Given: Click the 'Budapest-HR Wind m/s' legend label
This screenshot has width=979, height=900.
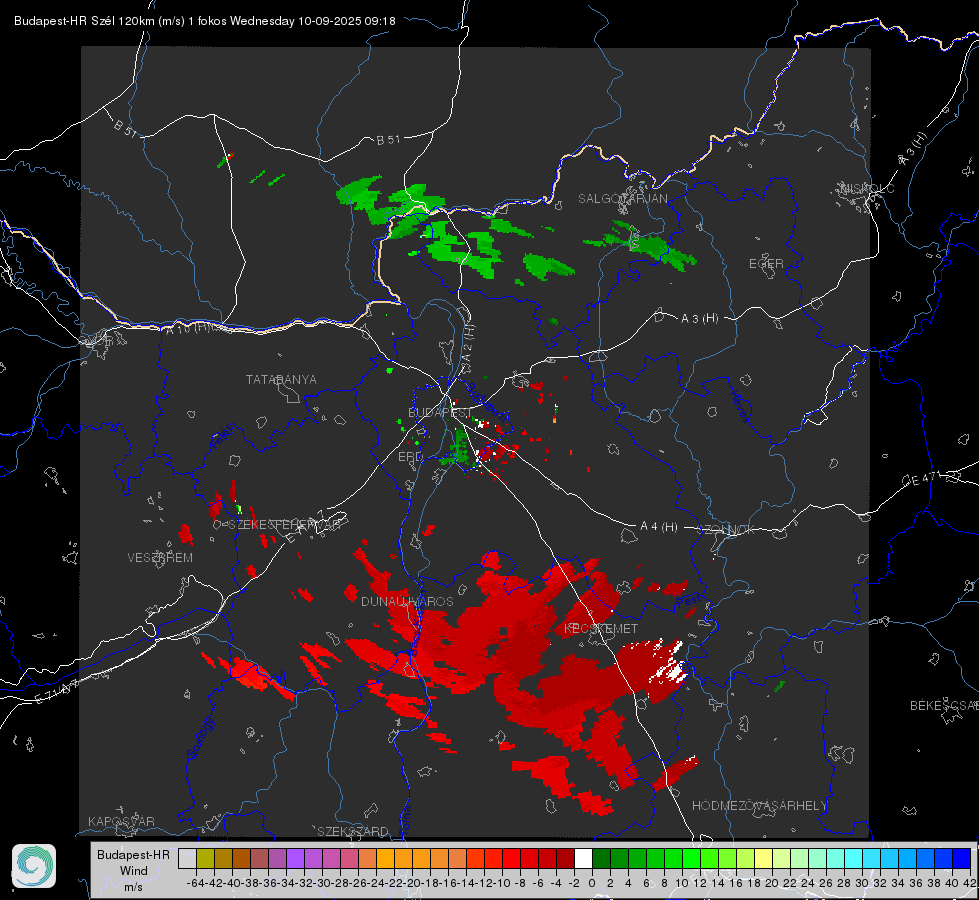Looking at the screenshot, I should coord(134,871).
